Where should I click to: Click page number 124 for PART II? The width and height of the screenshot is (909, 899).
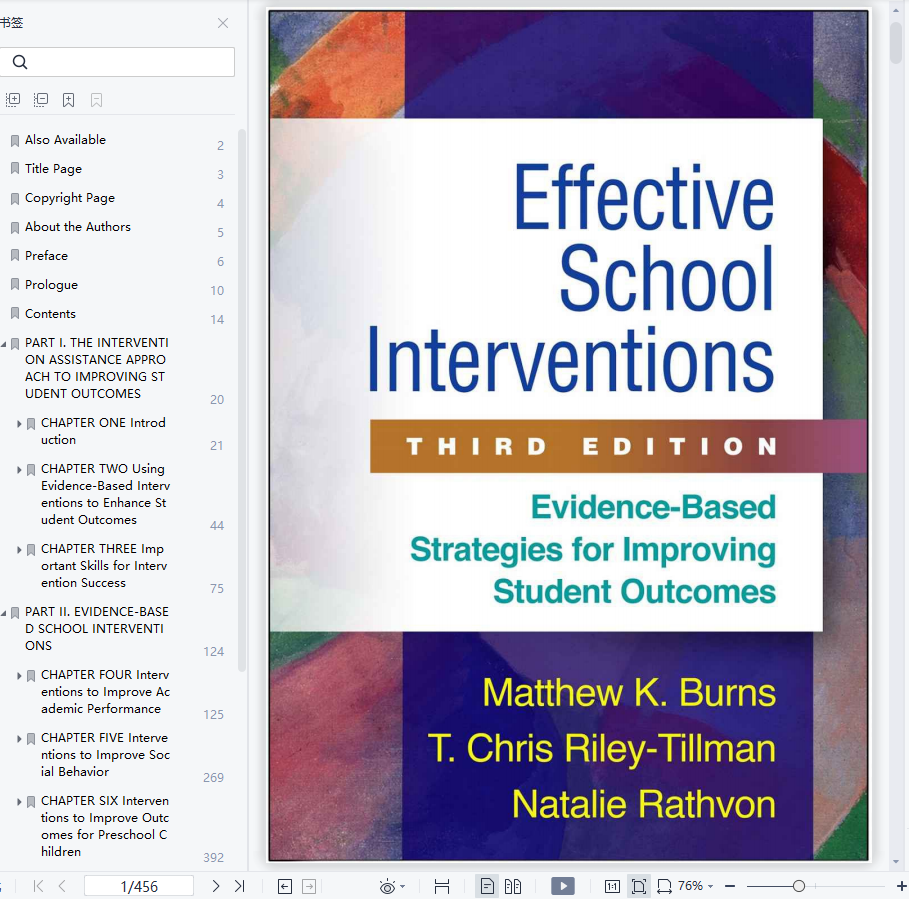pyautogui.click(x=213, y=651)
